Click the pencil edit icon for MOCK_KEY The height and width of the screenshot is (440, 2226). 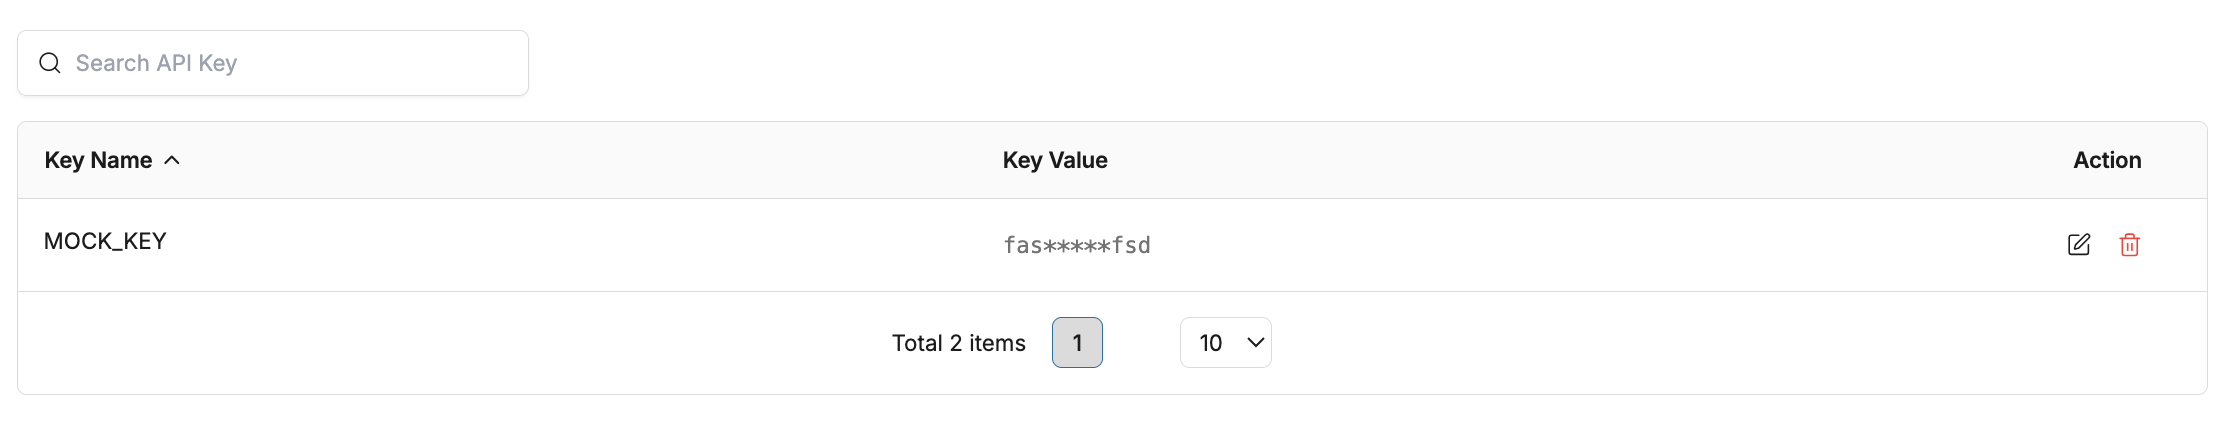tap(2078, 245)
